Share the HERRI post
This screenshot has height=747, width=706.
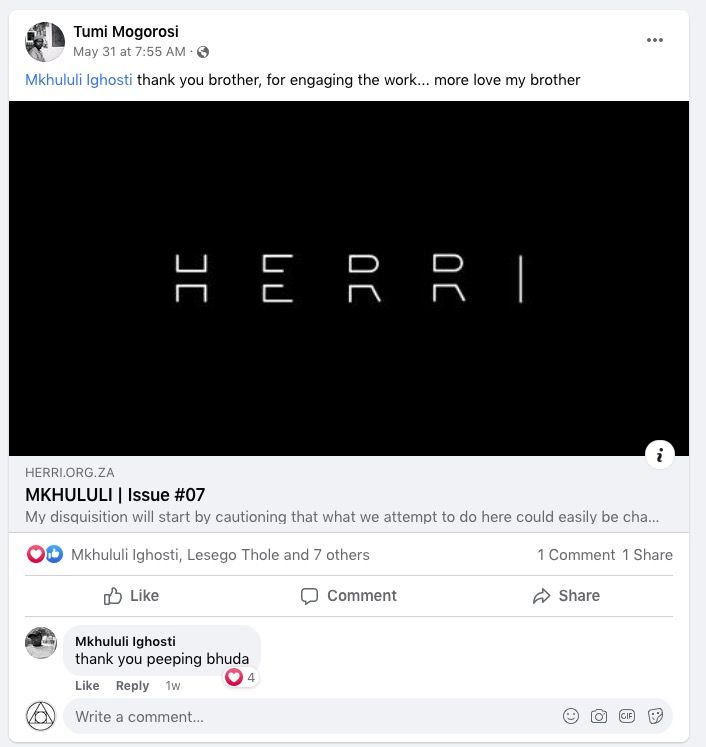coord(566,596)
